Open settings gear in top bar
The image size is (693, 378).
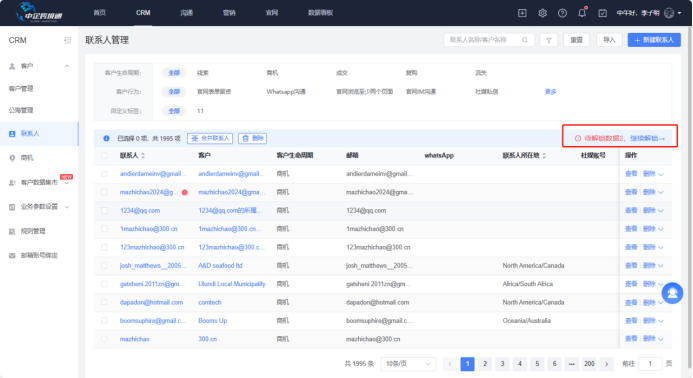click(542, 13)
